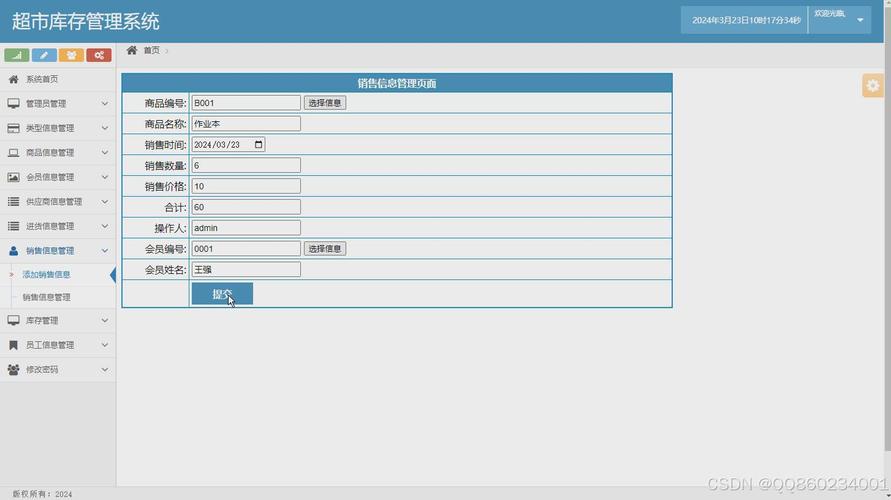Collapse the 销售信息管理 sidebar menu
The height and width of the screenshot is (500, 891).
[x=57, y=251]
